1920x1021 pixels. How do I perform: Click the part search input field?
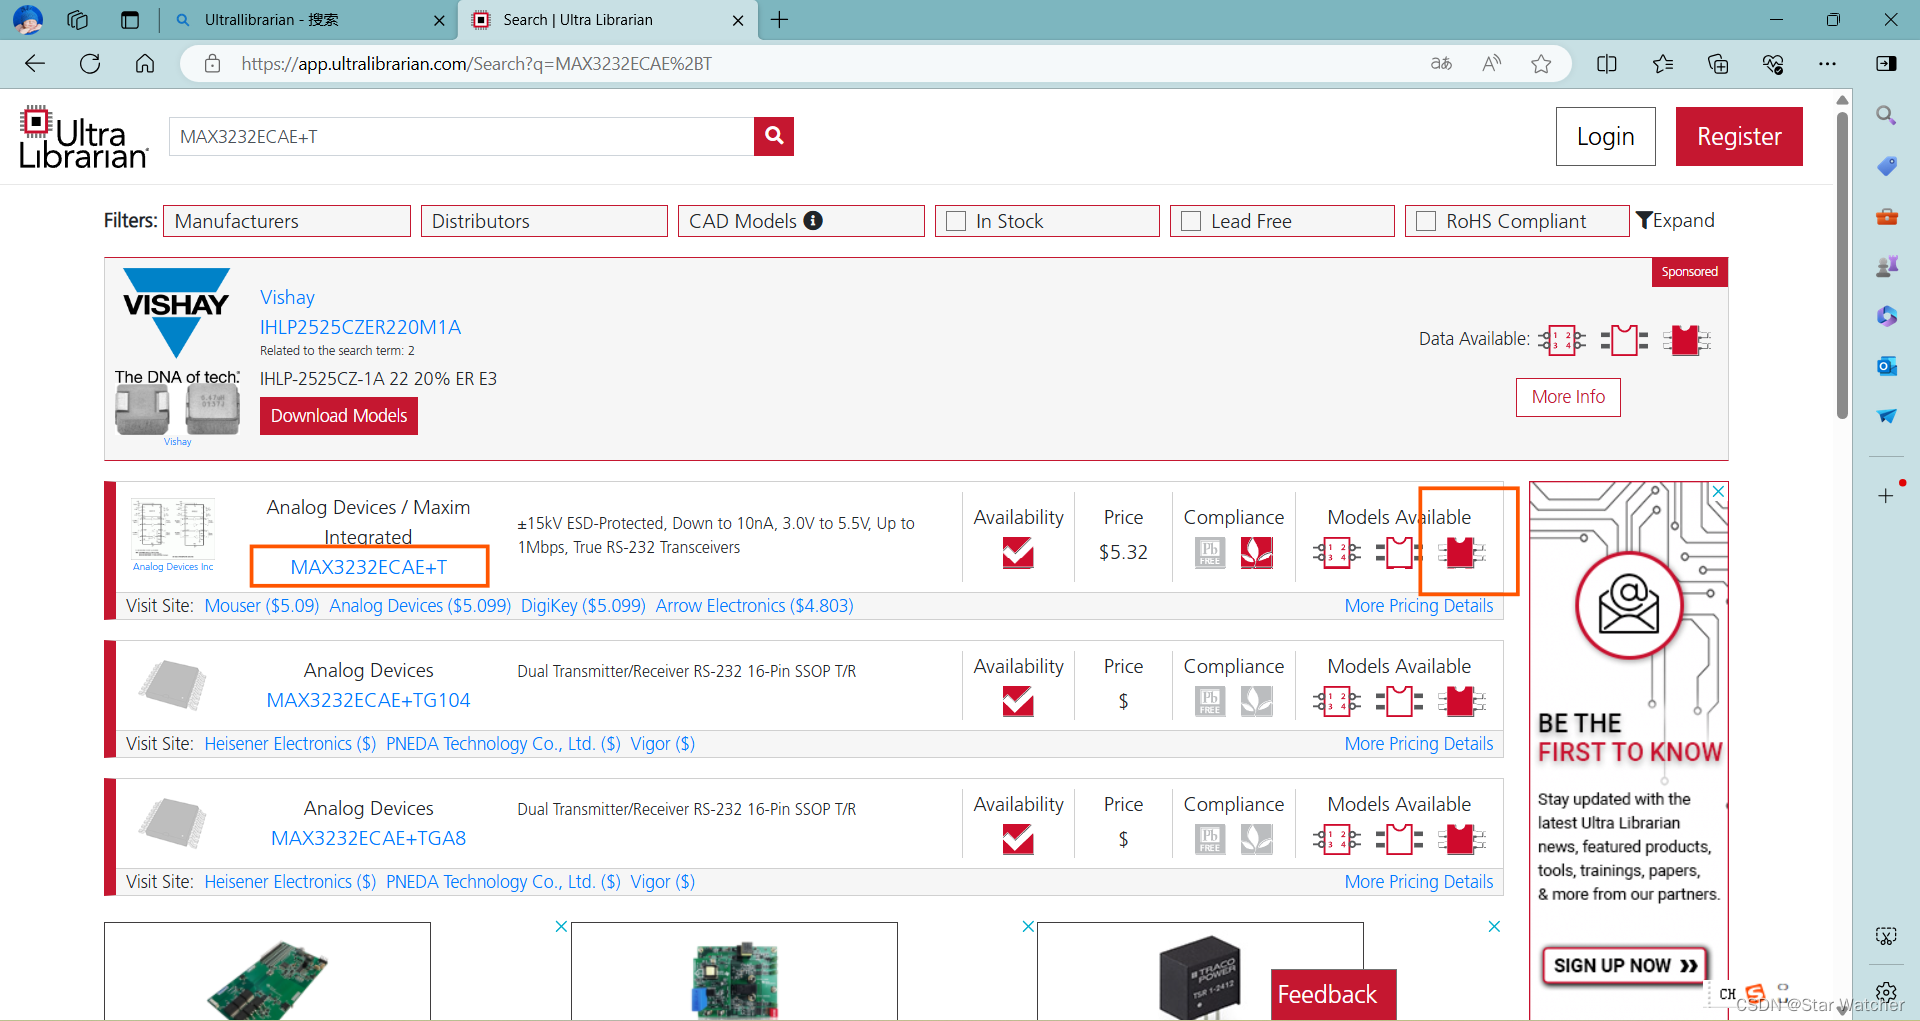point(461,136)
